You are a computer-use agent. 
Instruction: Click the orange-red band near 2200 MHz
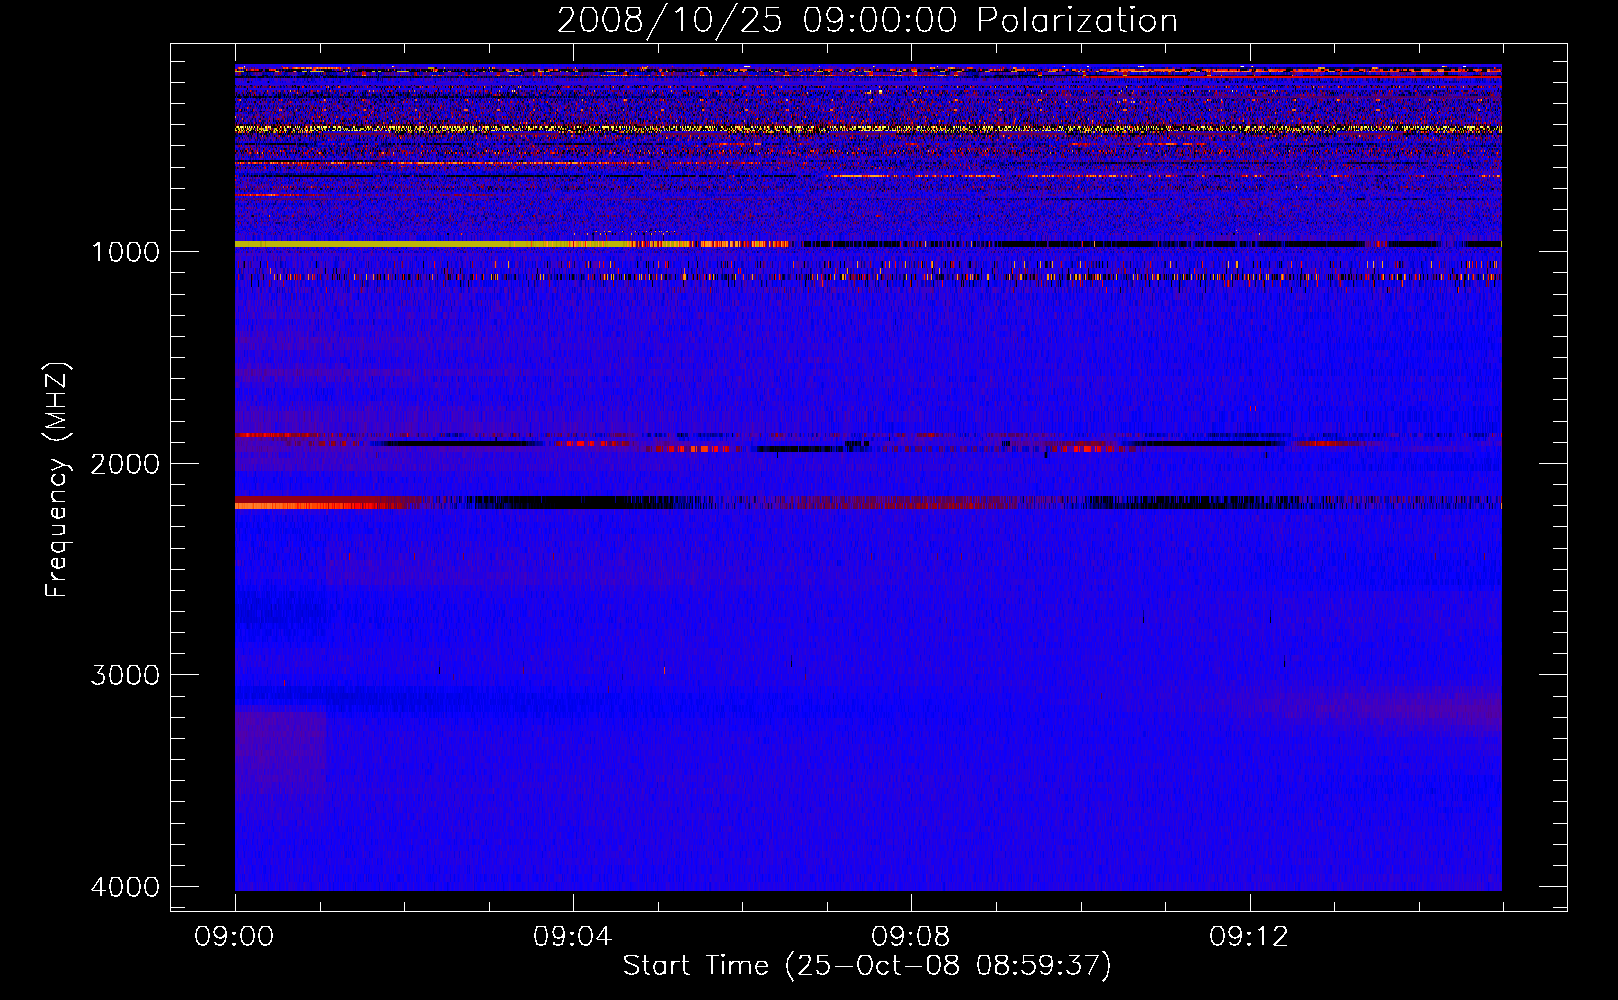(325, 503)
